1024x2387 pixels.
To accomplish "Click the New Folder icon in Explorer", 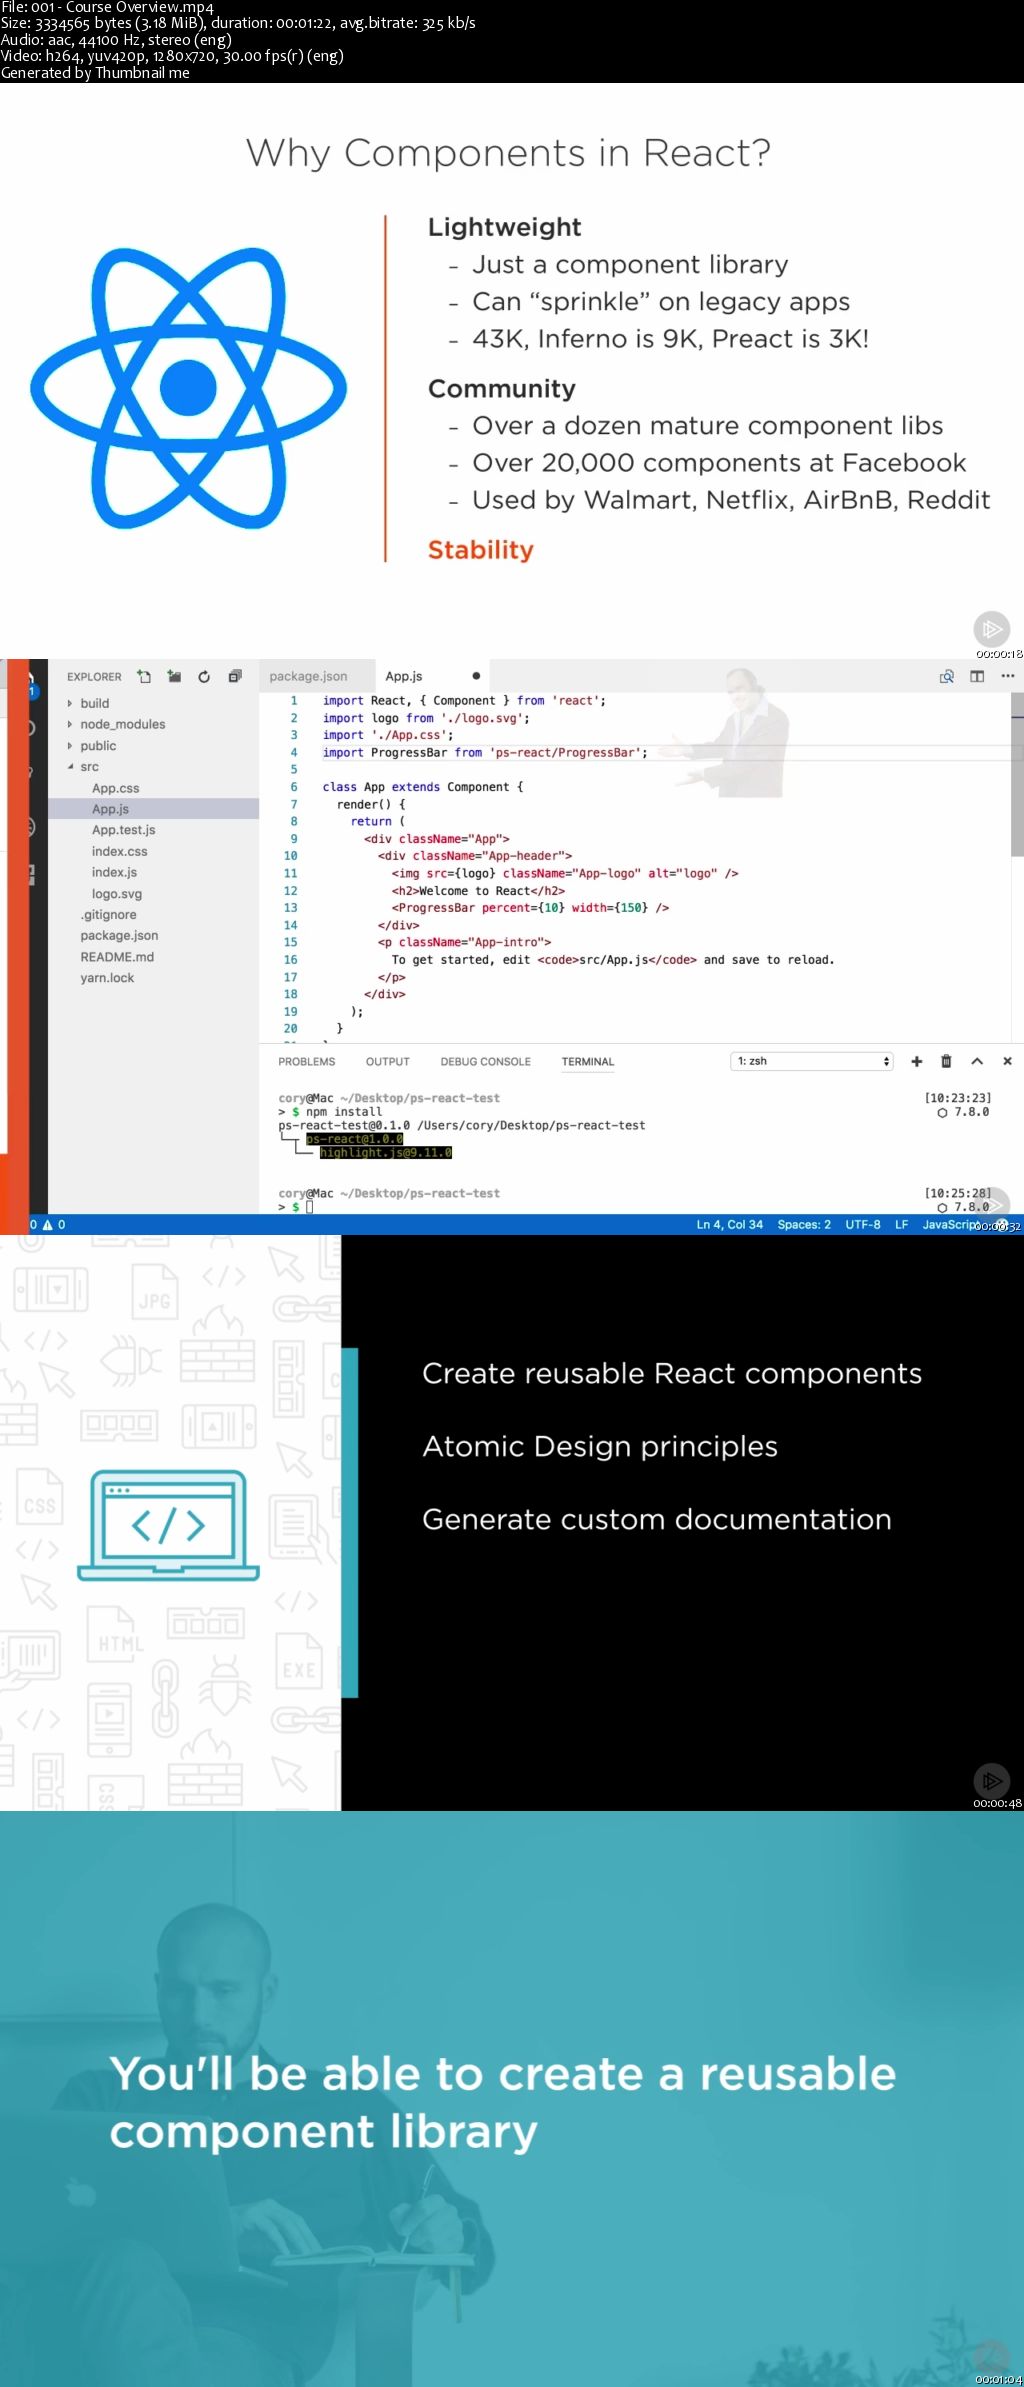I will pyautogui.click(x=174, y=677).
